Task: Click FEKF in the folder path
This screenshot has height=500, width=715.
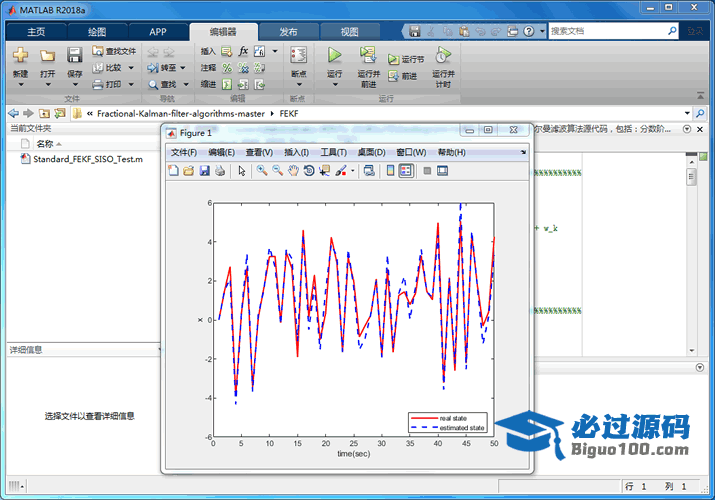Action: click(x=289, y=113)
